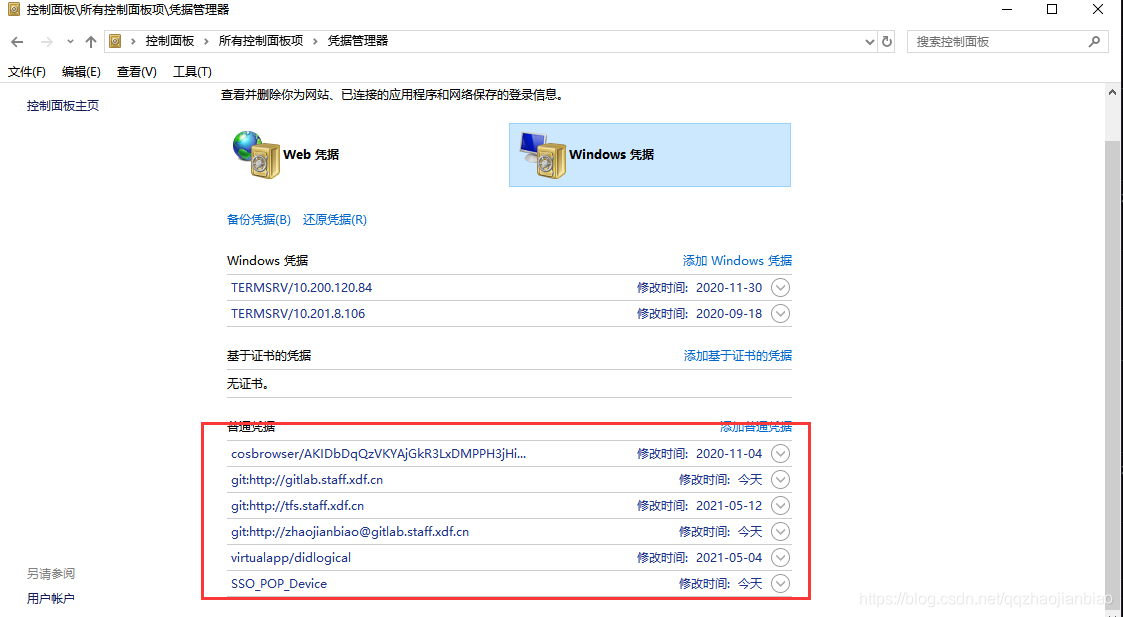Click the 凭据管理器 breadcrumb segment
The height and width of the screenshot is (617, 1123).
(357, 41)
